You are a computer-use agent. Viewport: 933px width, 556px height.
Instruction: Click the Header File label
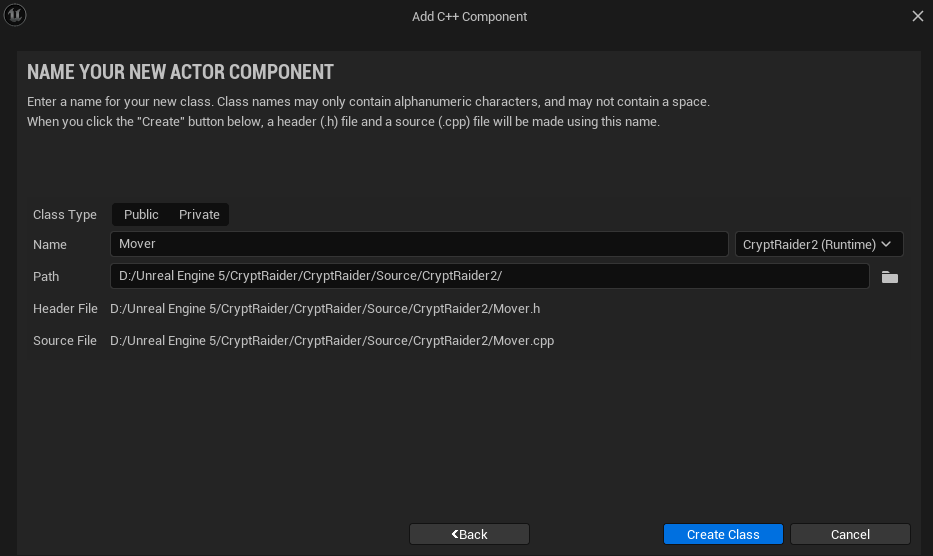coord(65,308)
